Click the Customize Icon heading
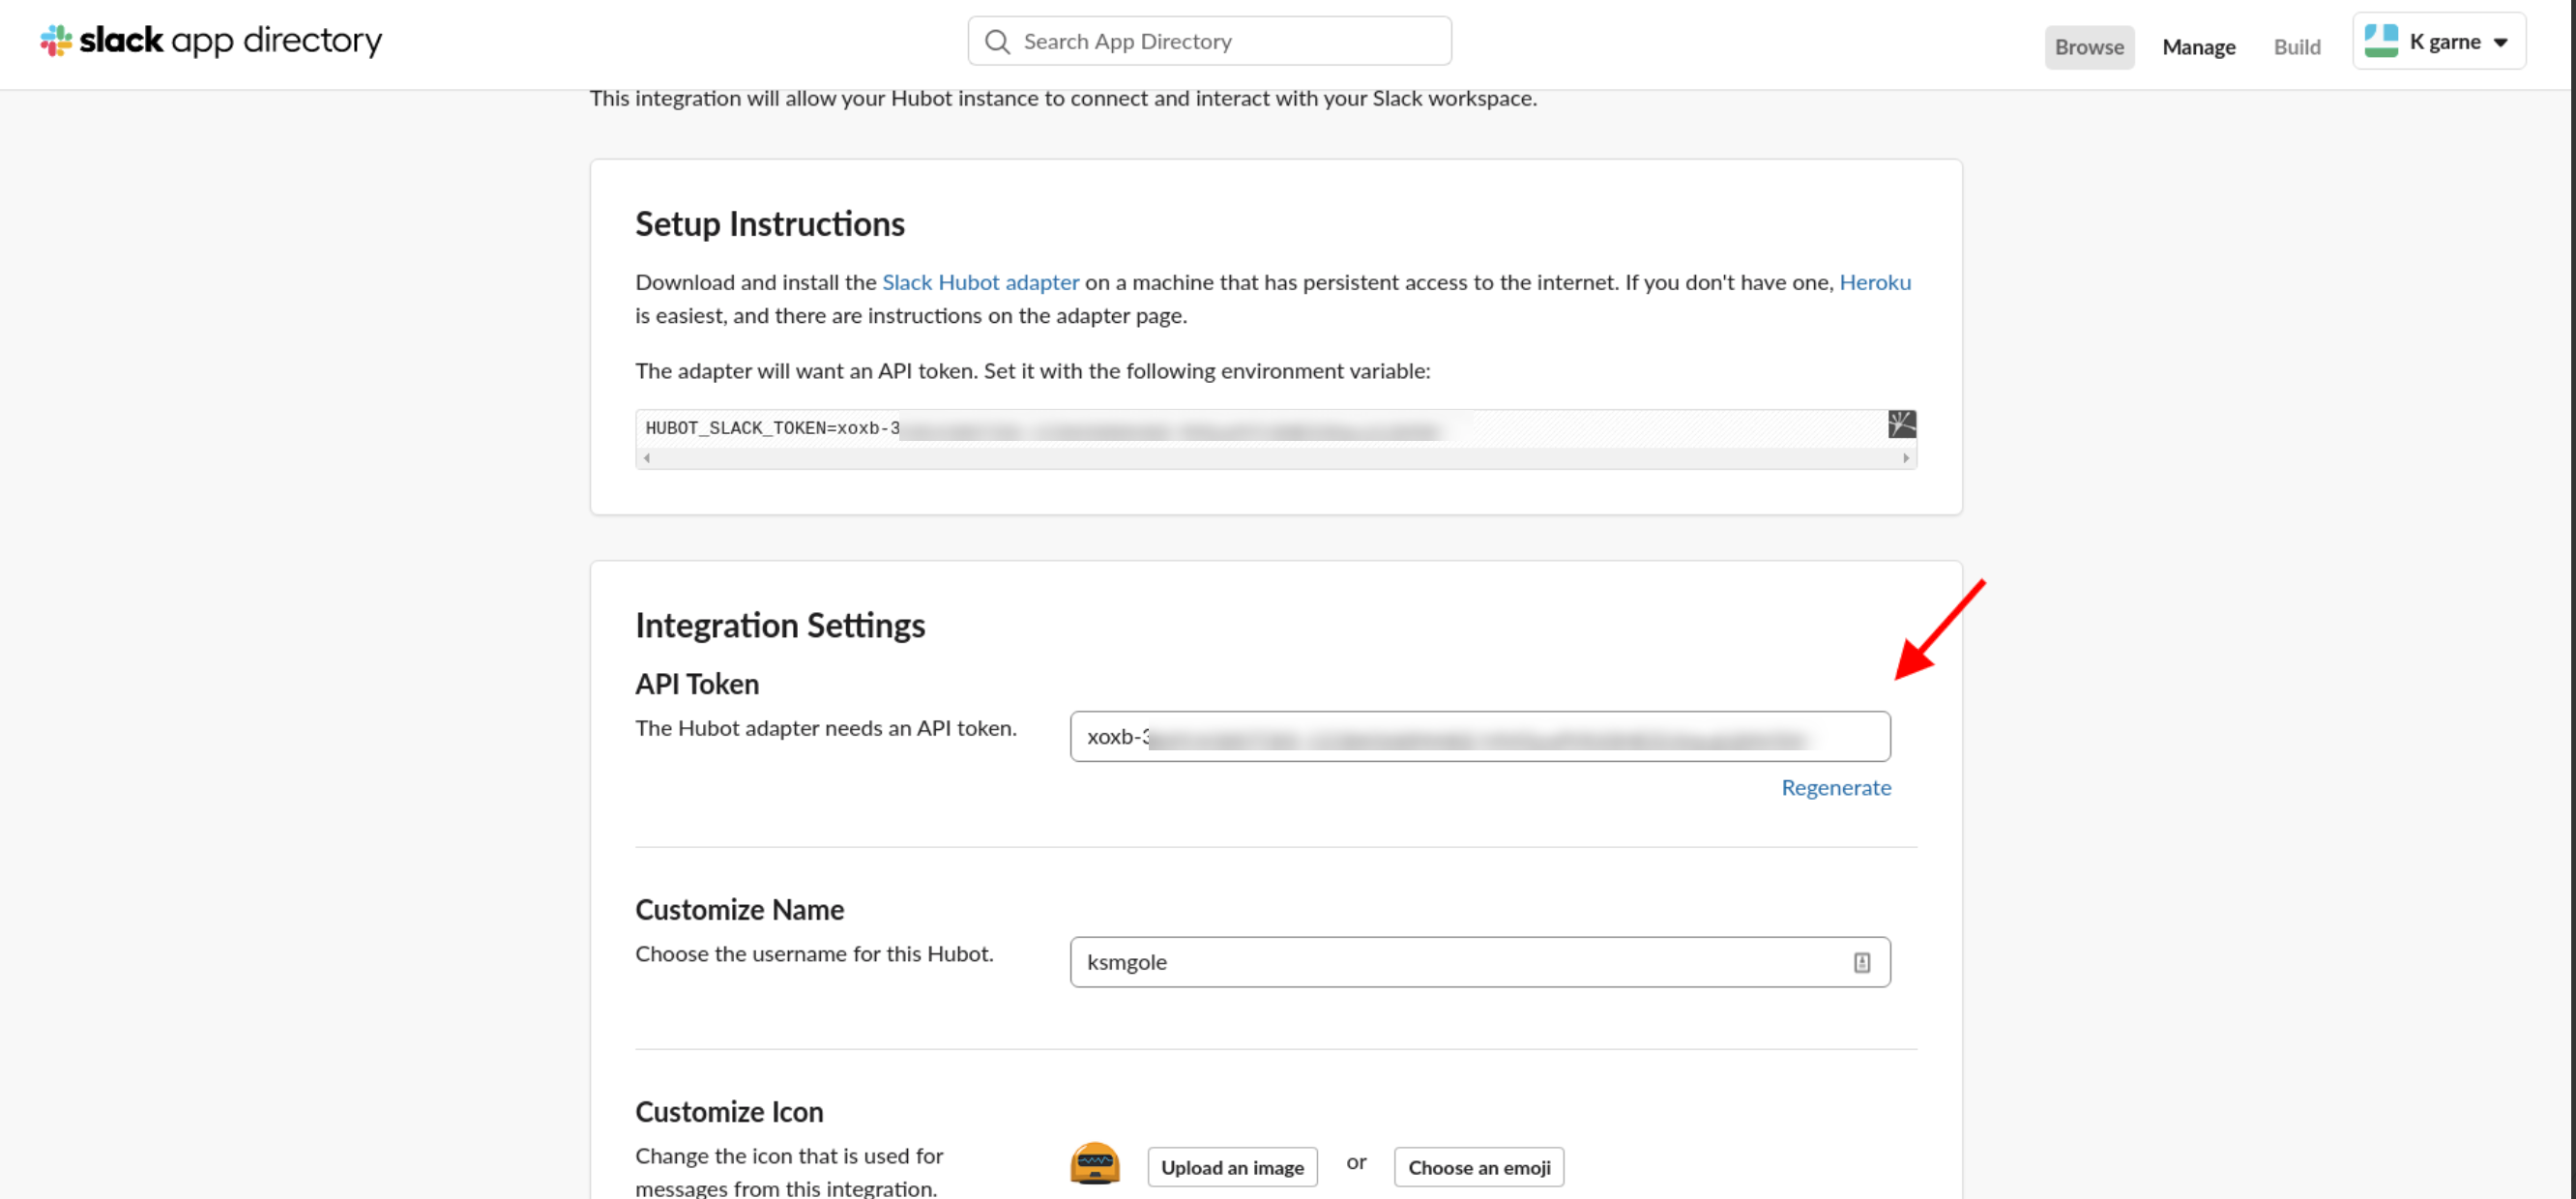 coord(728,1111)
